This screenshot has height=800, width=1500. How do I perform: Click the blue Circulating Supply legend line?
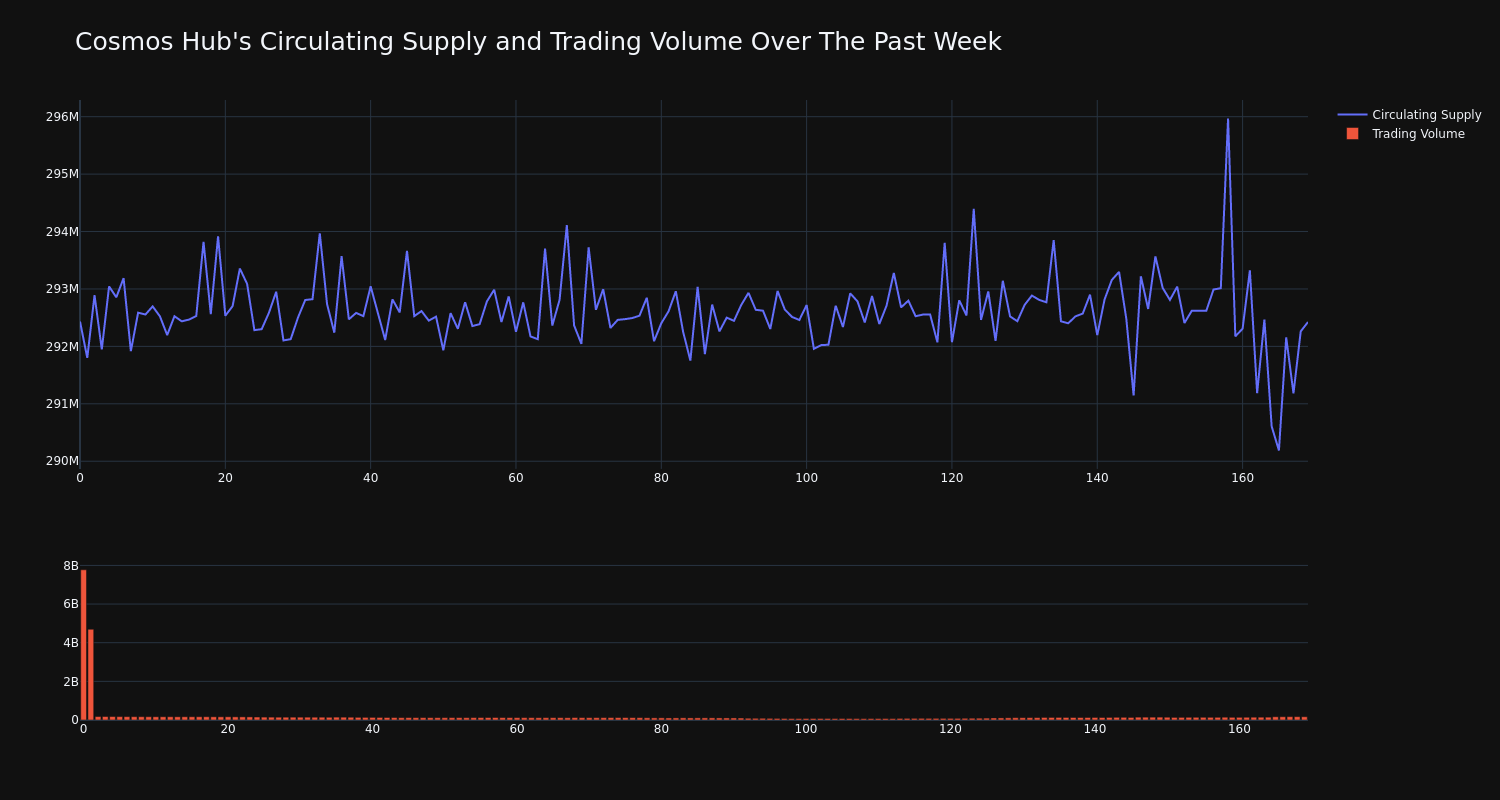coord(1352,115)
